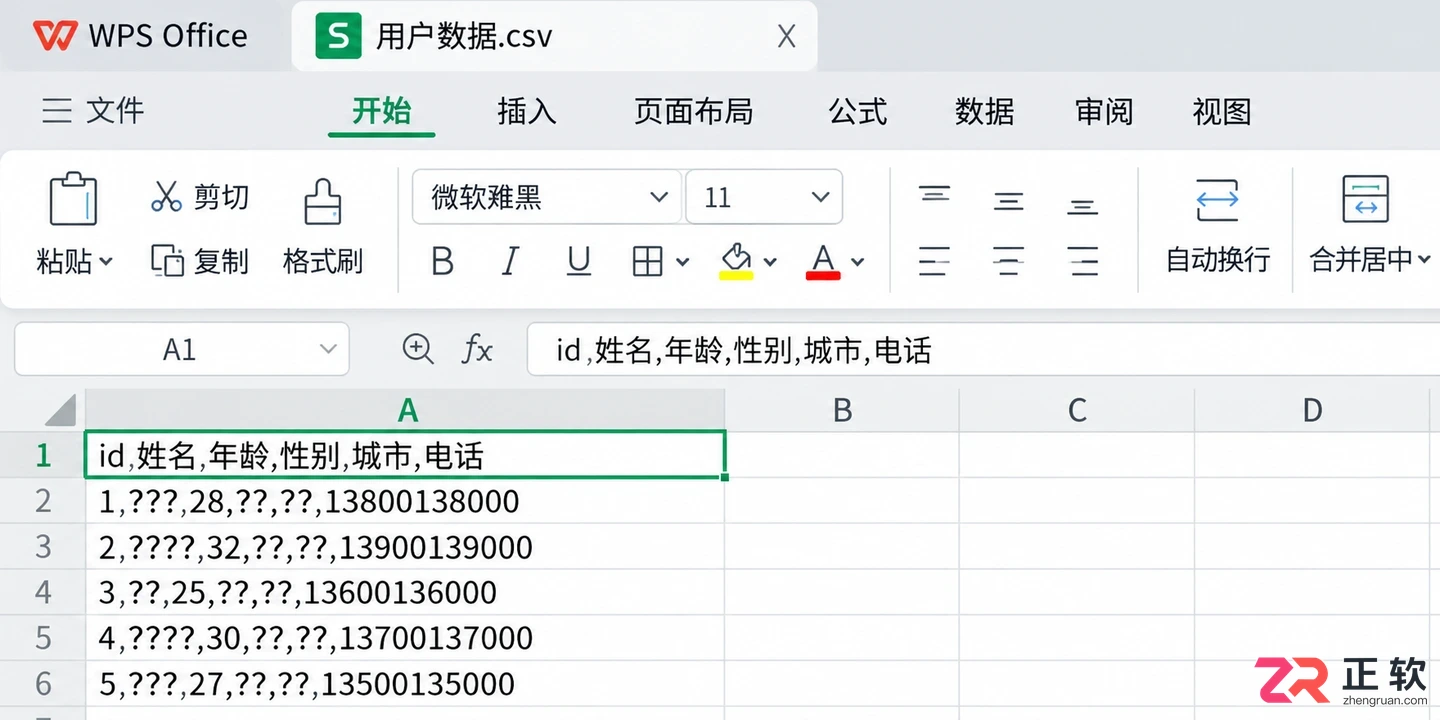This screenshot has height=720, width=1440.
Task: Click the Paste clipboard icon
Action: [73, 199]
